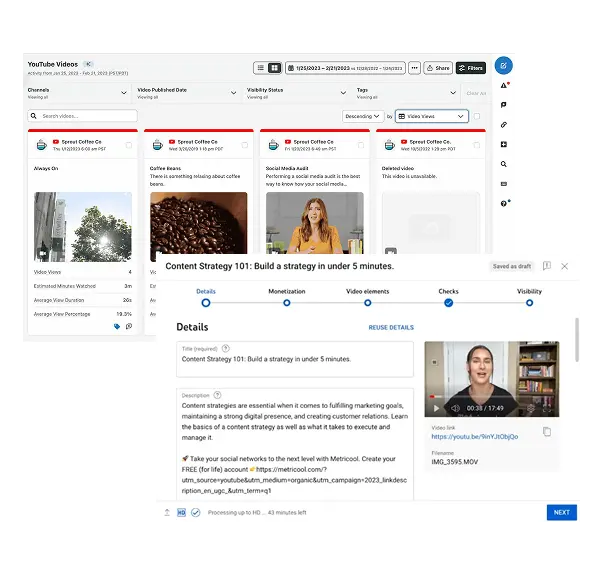Tick the select-all checkbox beside Video Views sort

pos(477,116)
